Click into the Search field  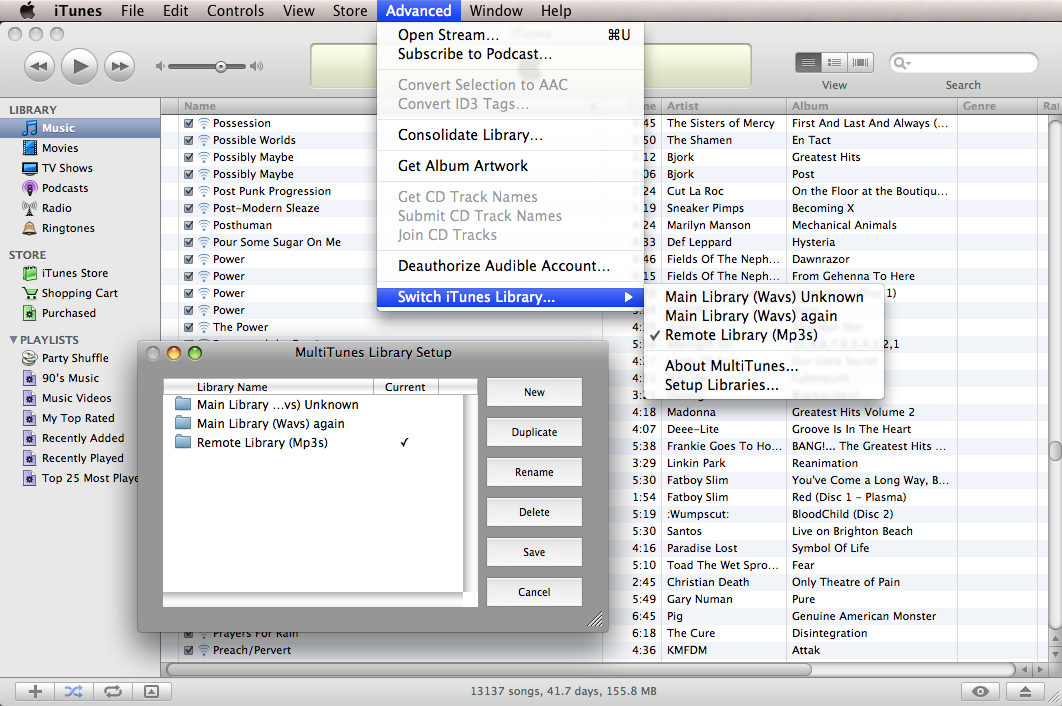[x=963, y=63]
